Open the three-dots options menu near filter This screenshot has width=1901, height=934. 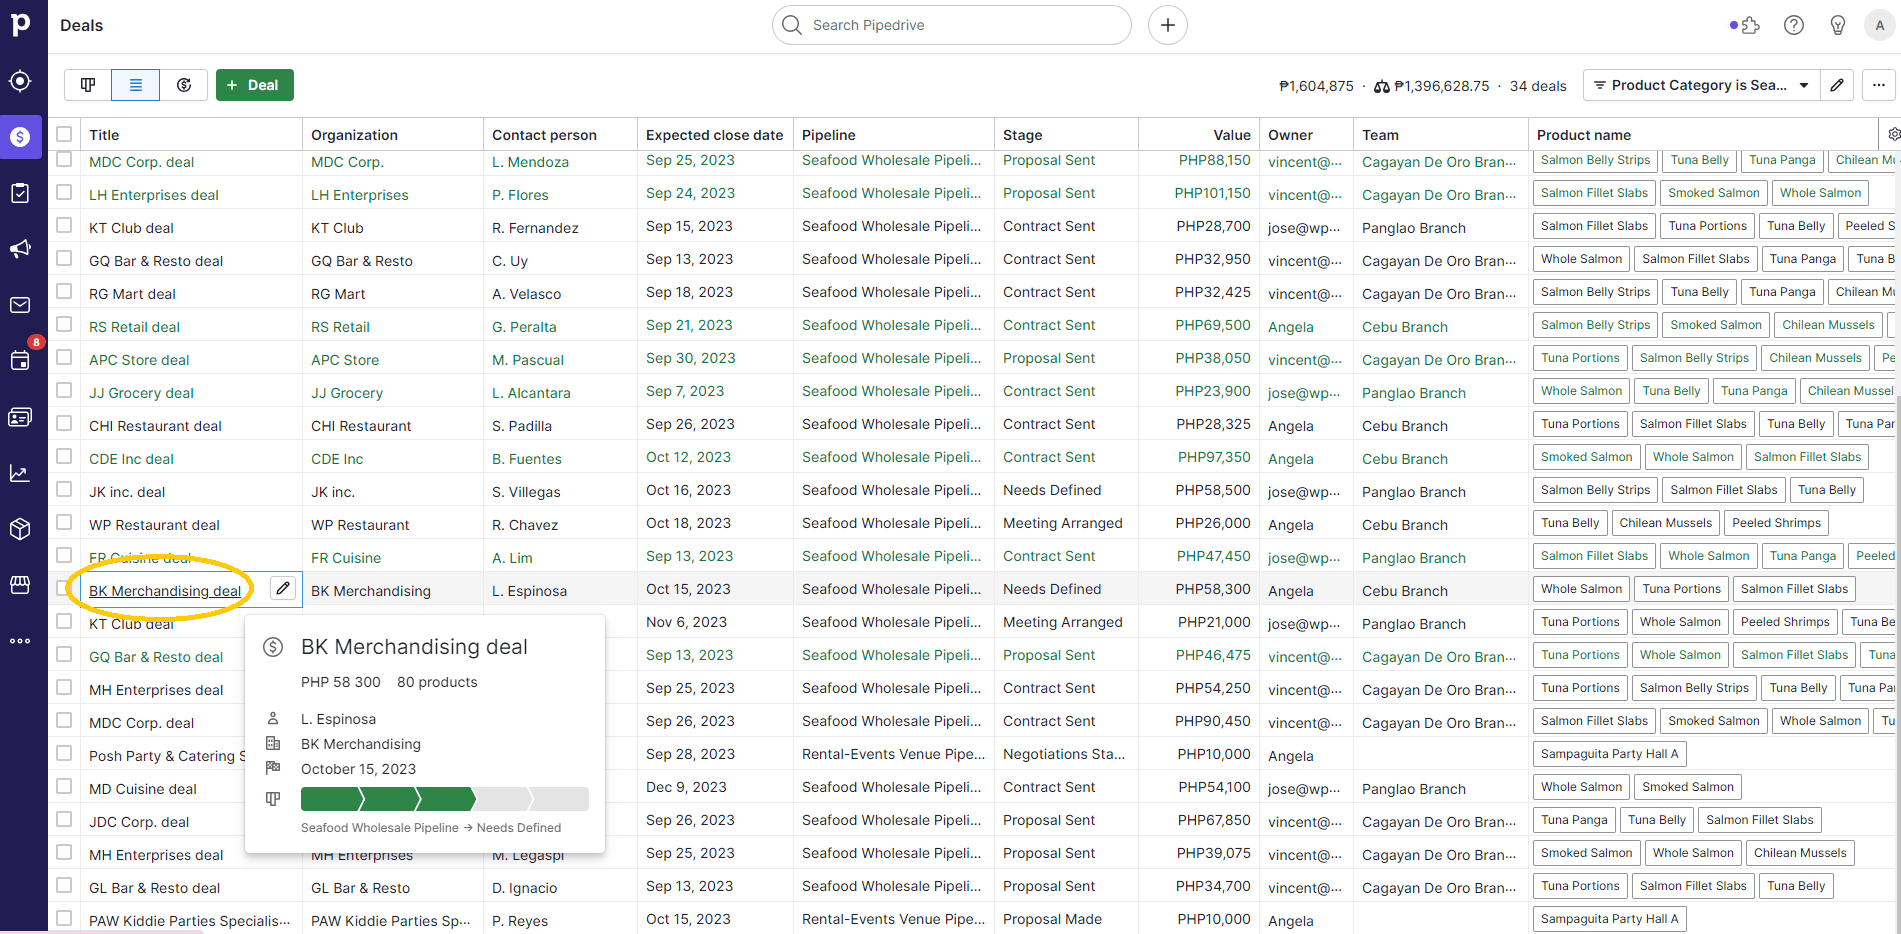click(x=1879, y=85)
